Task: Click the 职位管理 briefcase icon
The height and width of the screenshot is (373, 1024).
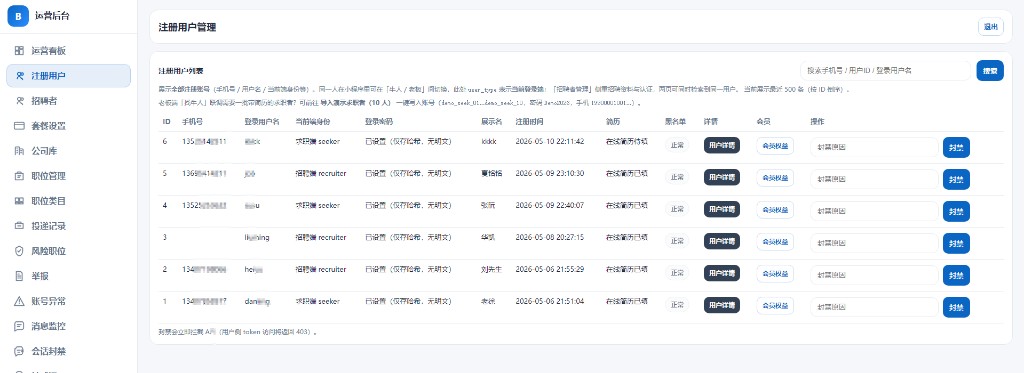Action: 20,176
